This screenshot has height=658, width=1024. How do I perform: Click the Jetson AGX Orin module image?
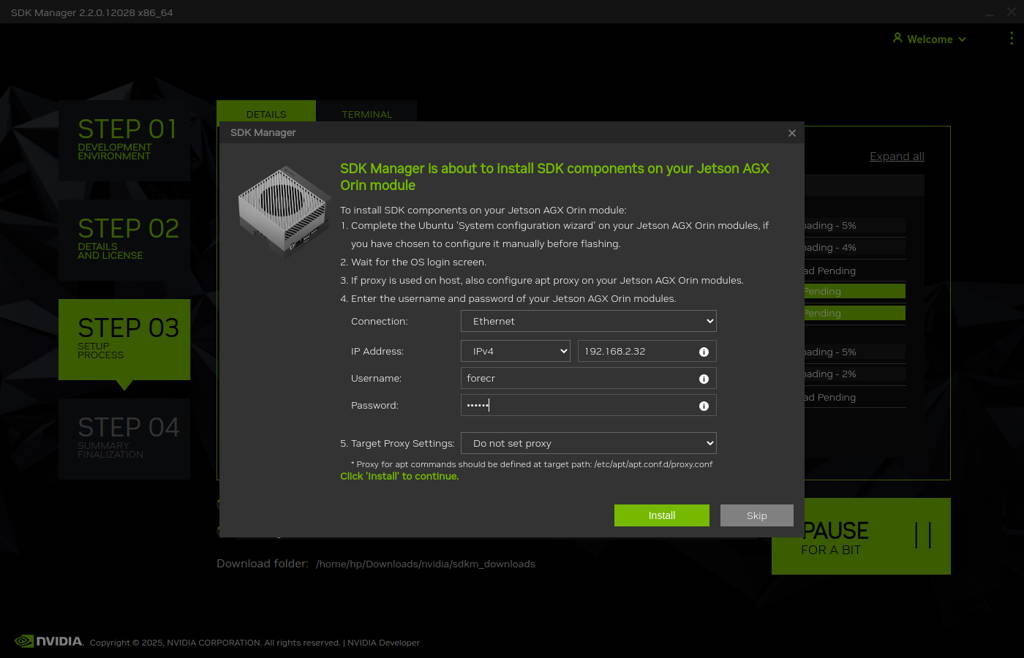click(x=282, y=209)
